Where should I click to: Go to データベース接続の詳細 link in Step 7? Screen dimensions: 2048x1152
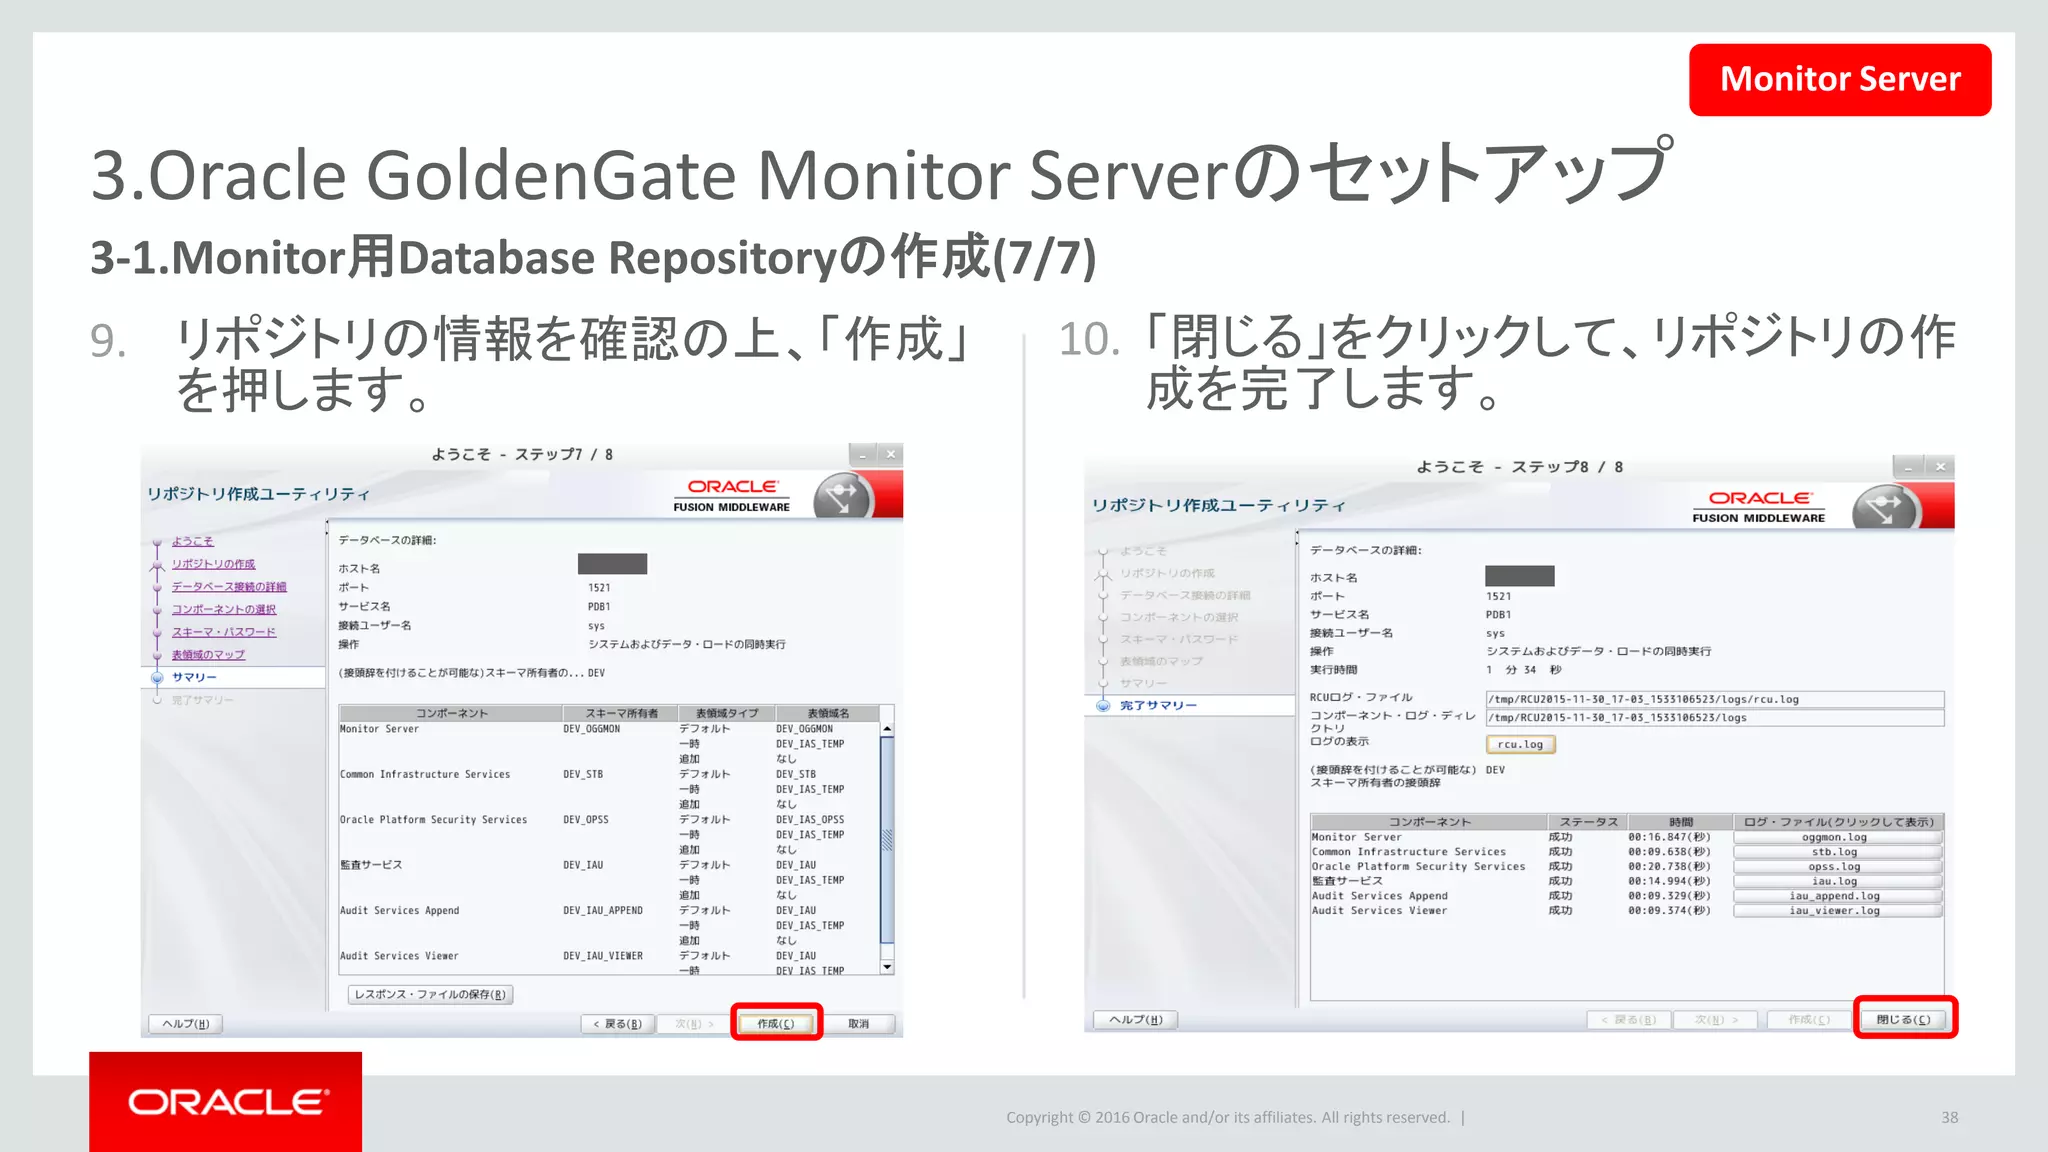coord(229,587)
